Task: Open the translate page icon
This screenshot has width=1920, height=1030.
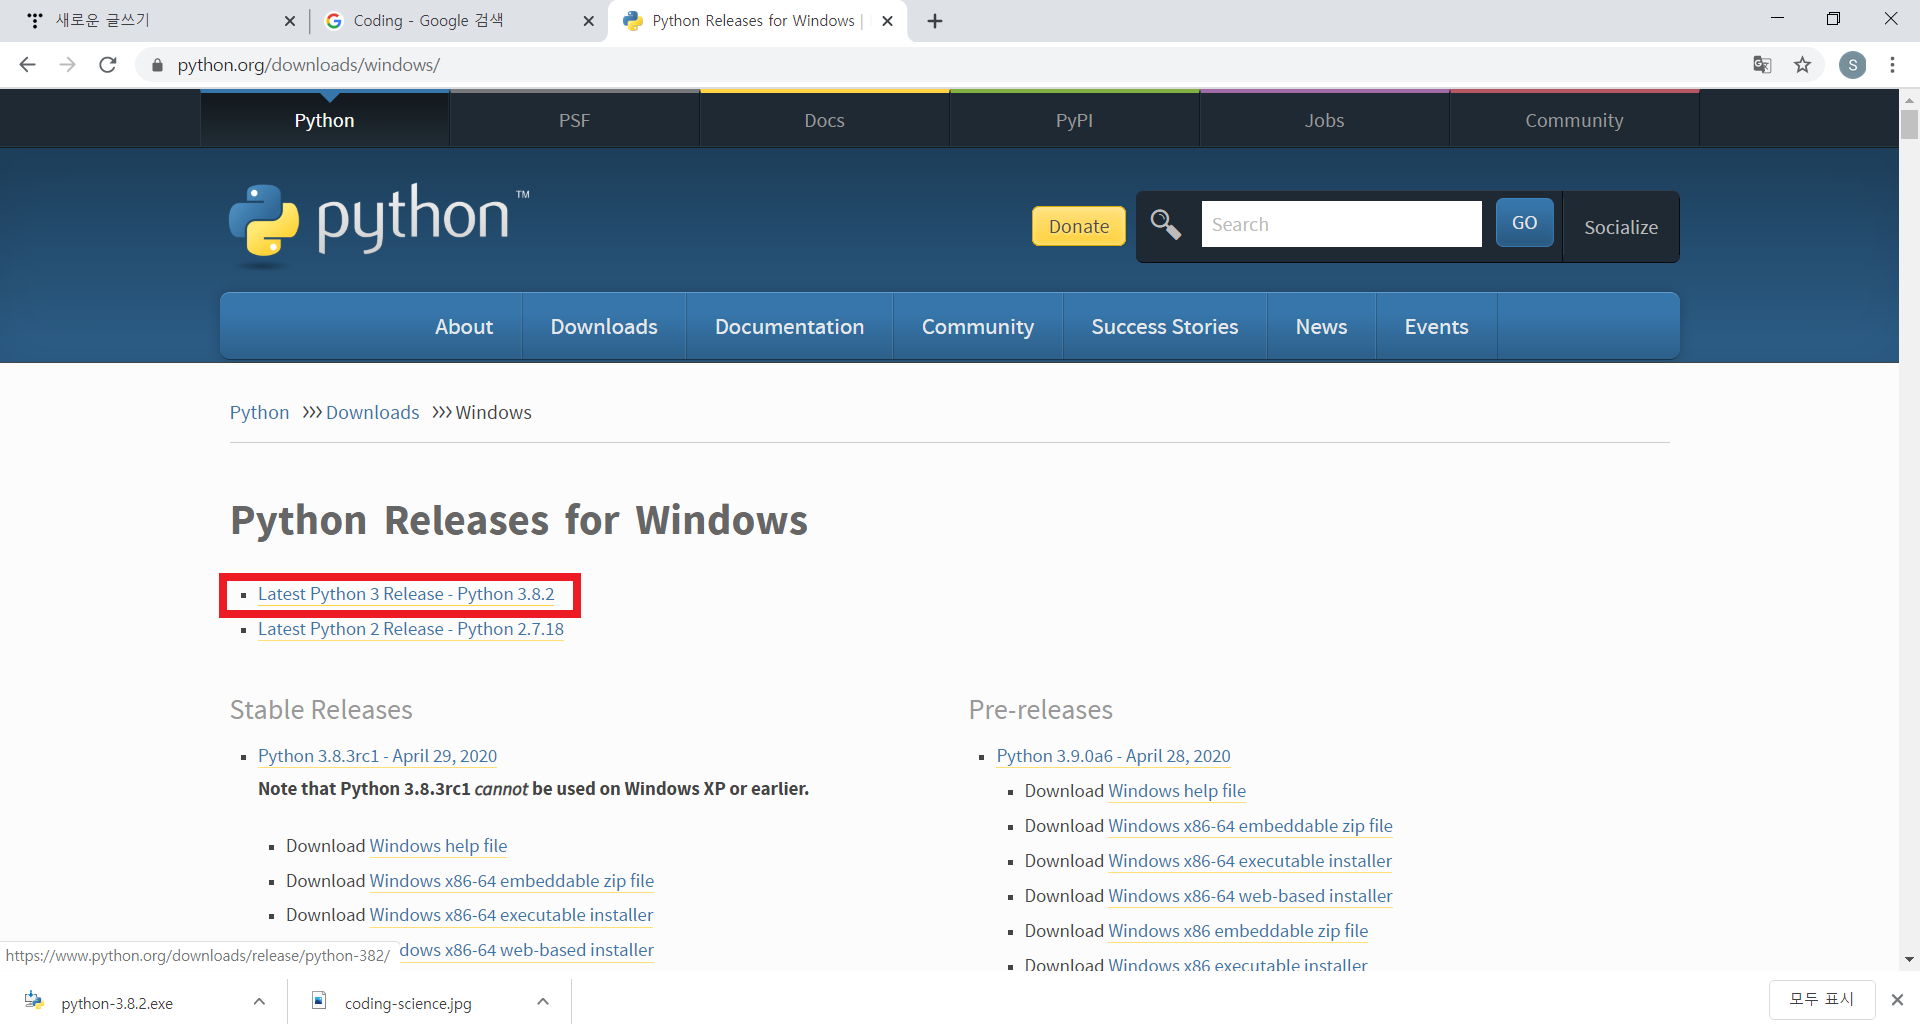Action: [x=1762, y=65]
